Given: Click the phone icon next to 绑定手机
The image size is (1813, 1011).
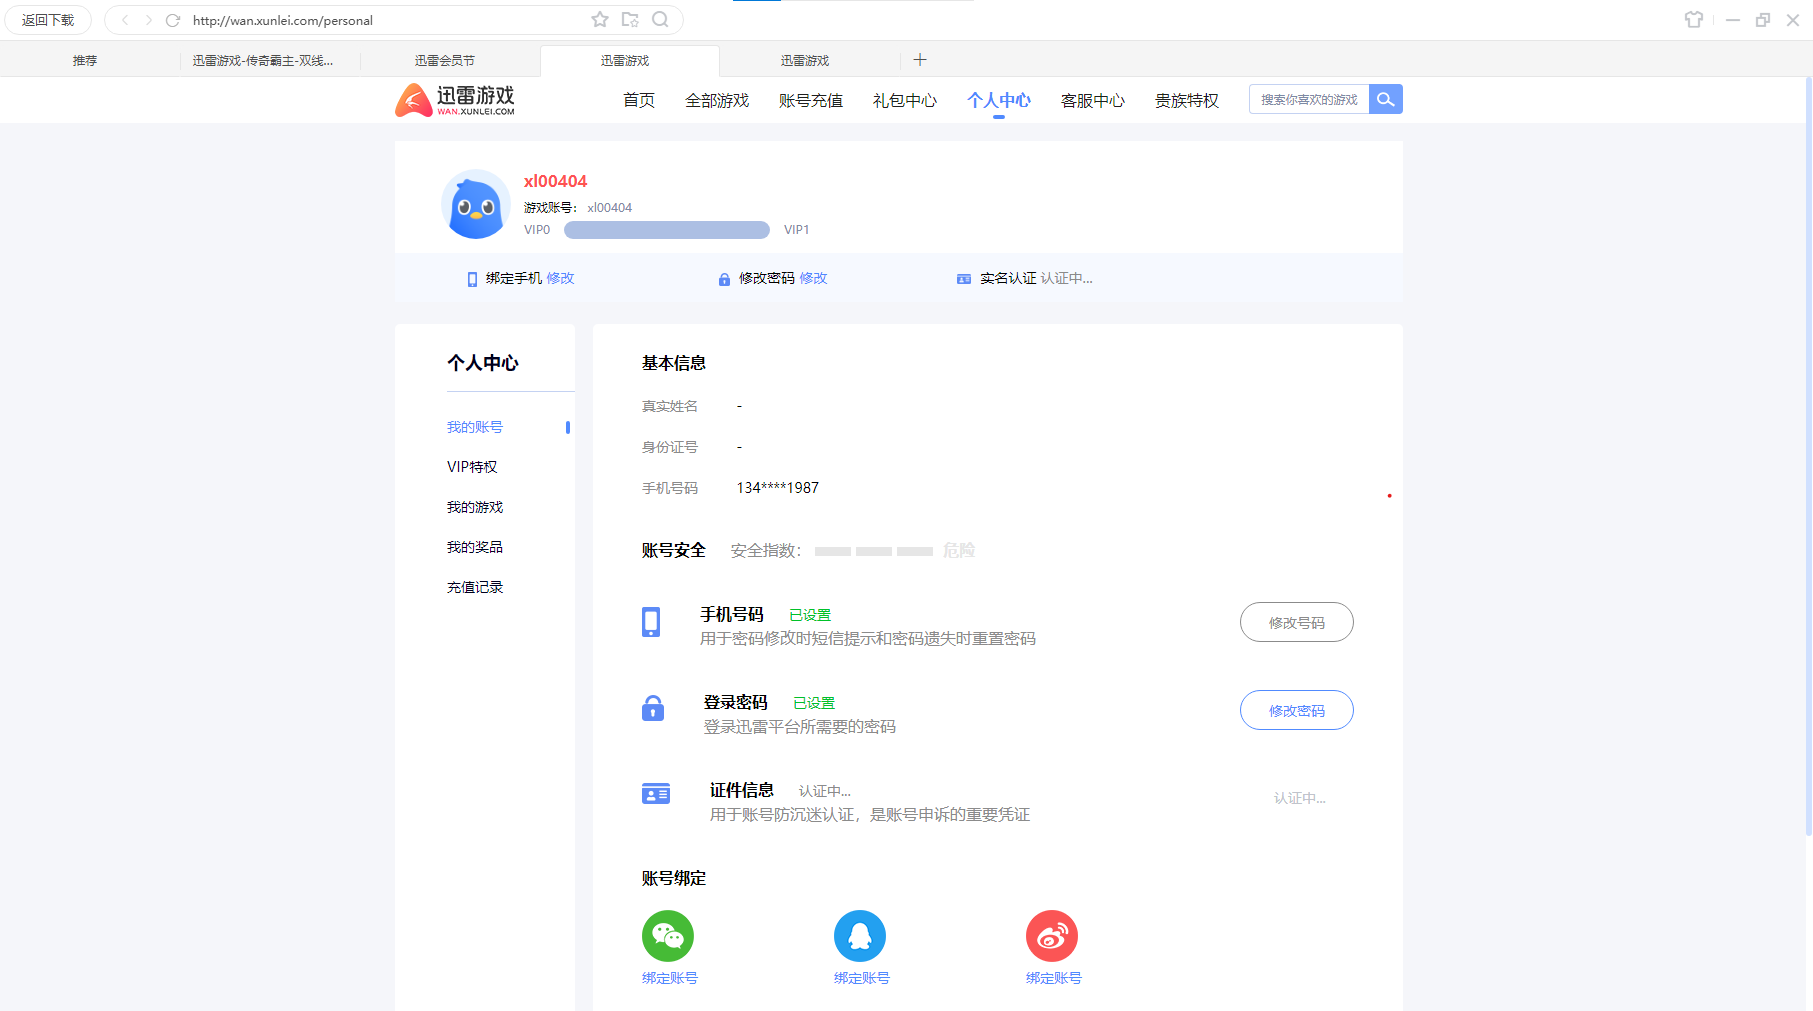Looking at the screenshot, I should point(471,278).
